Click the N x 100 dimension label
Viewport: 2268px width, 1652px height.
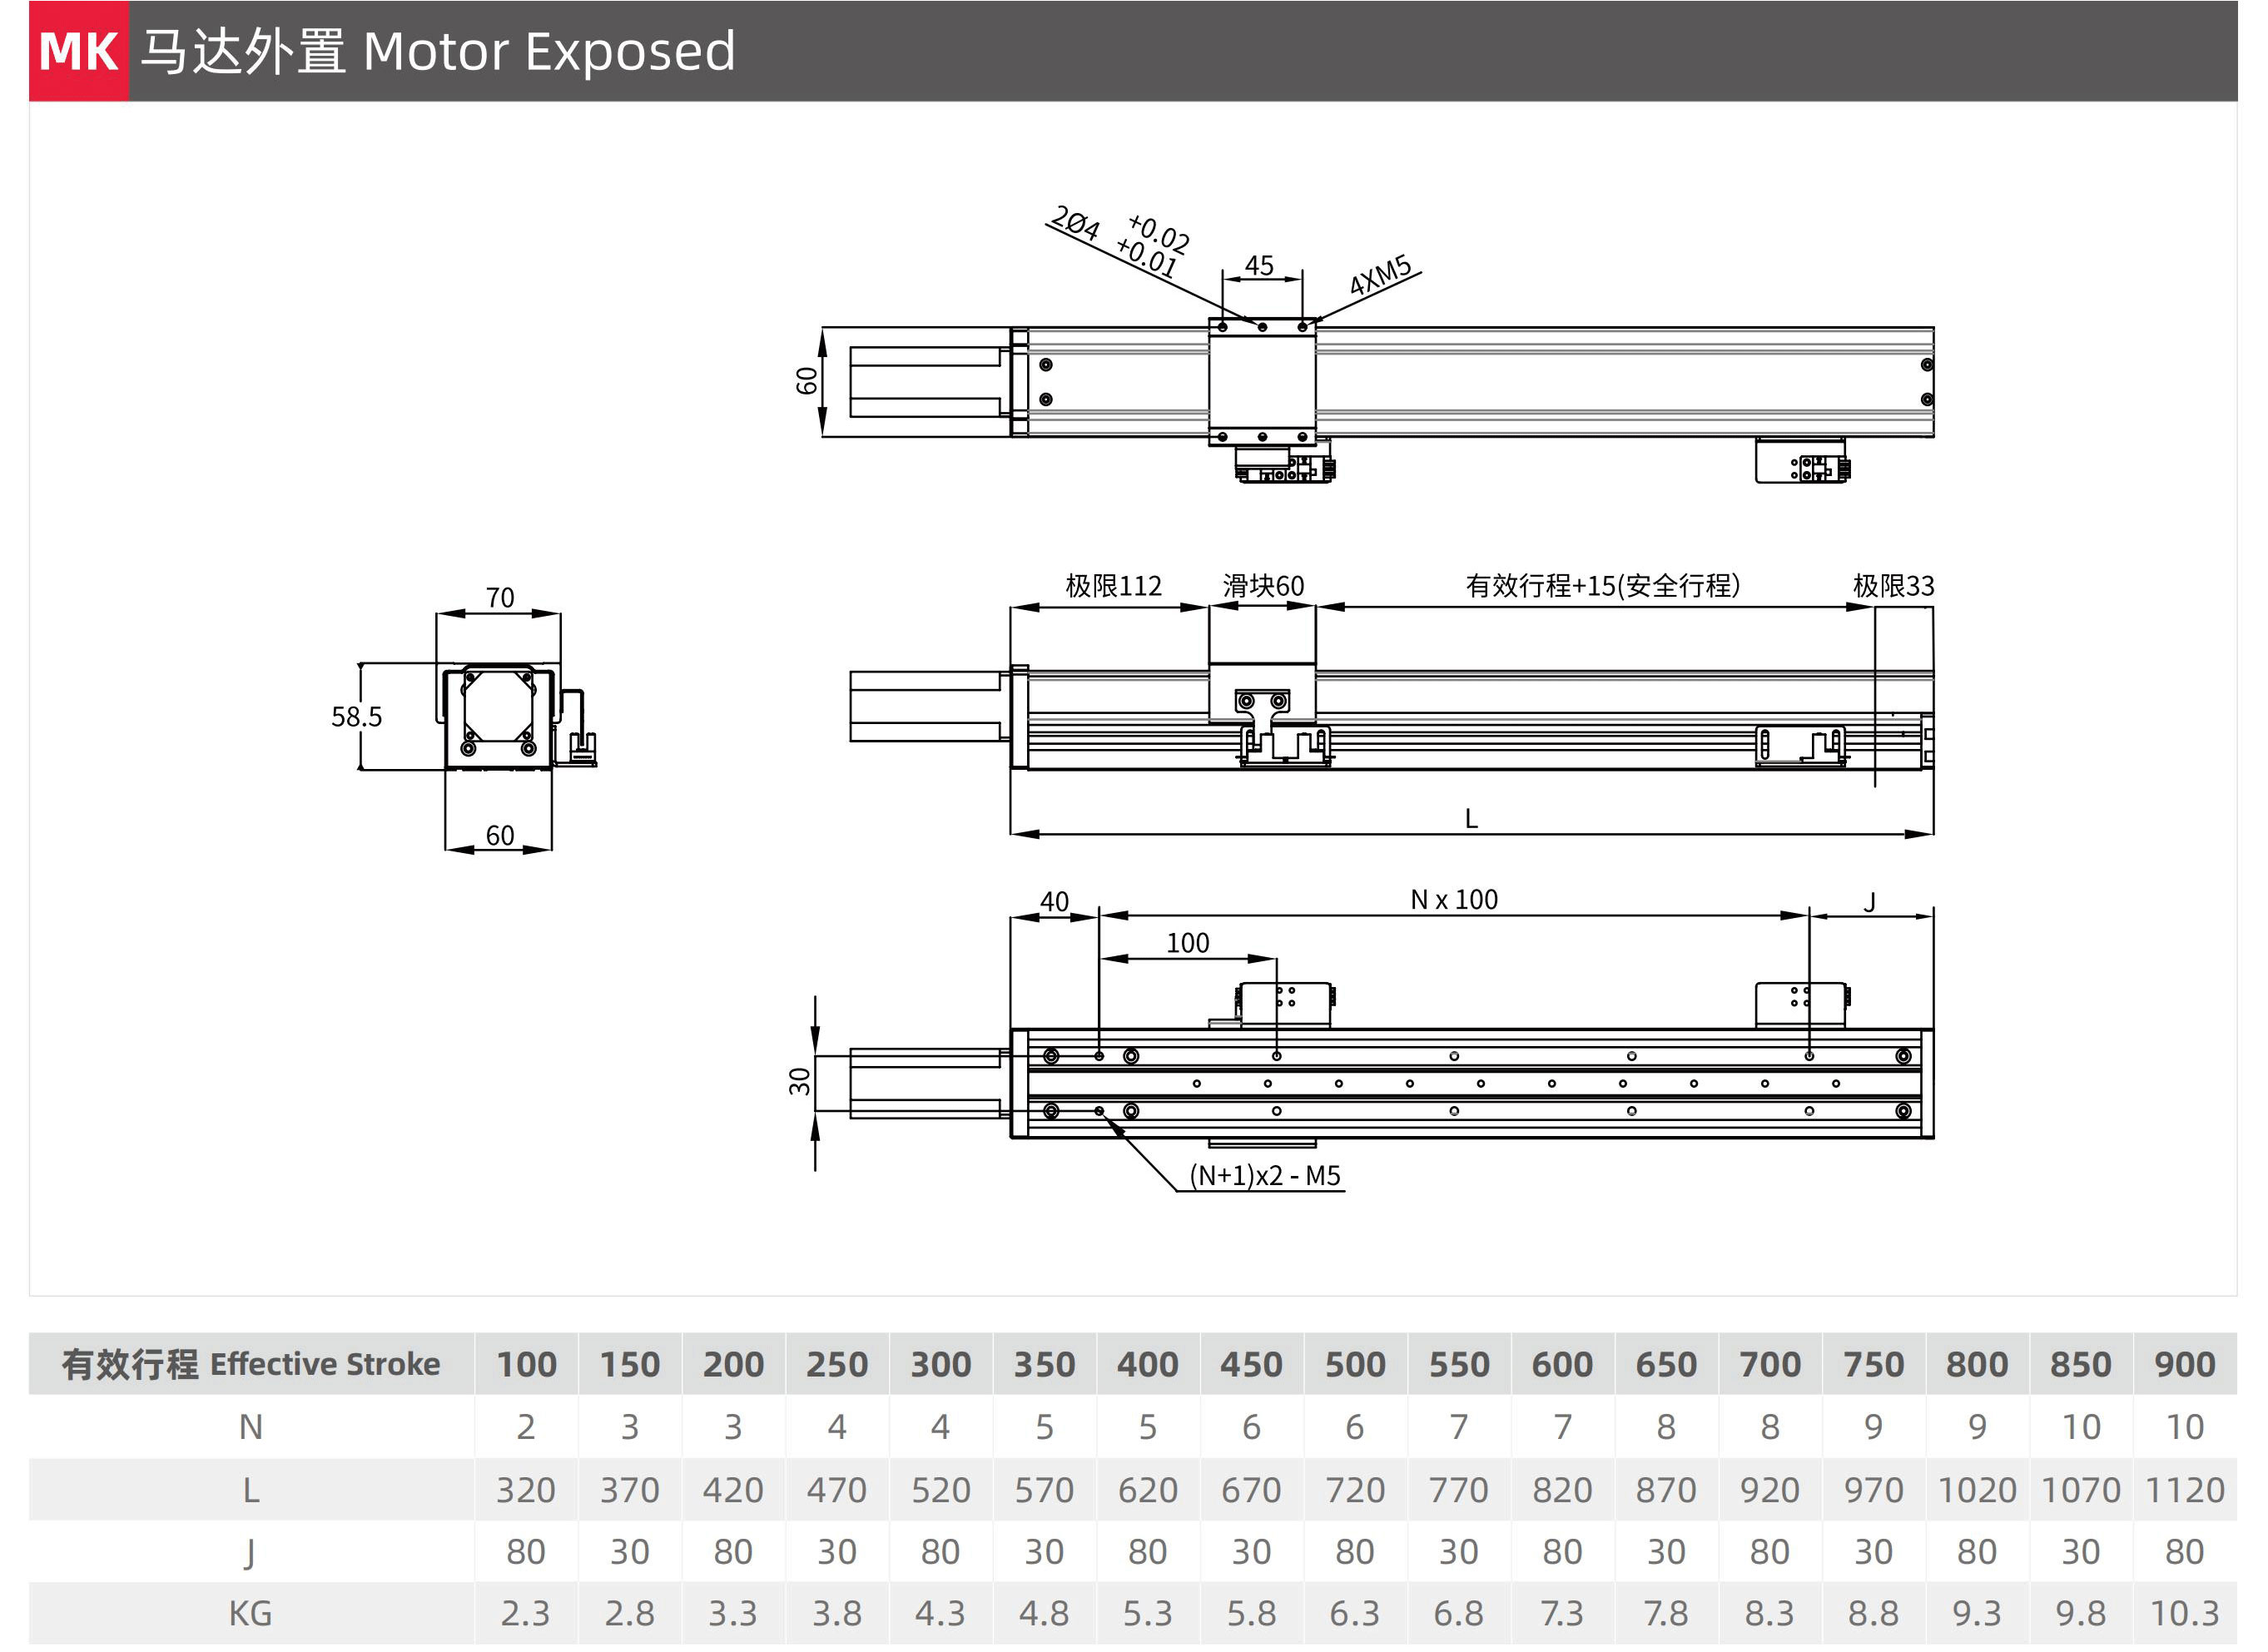pos(1454,899)
